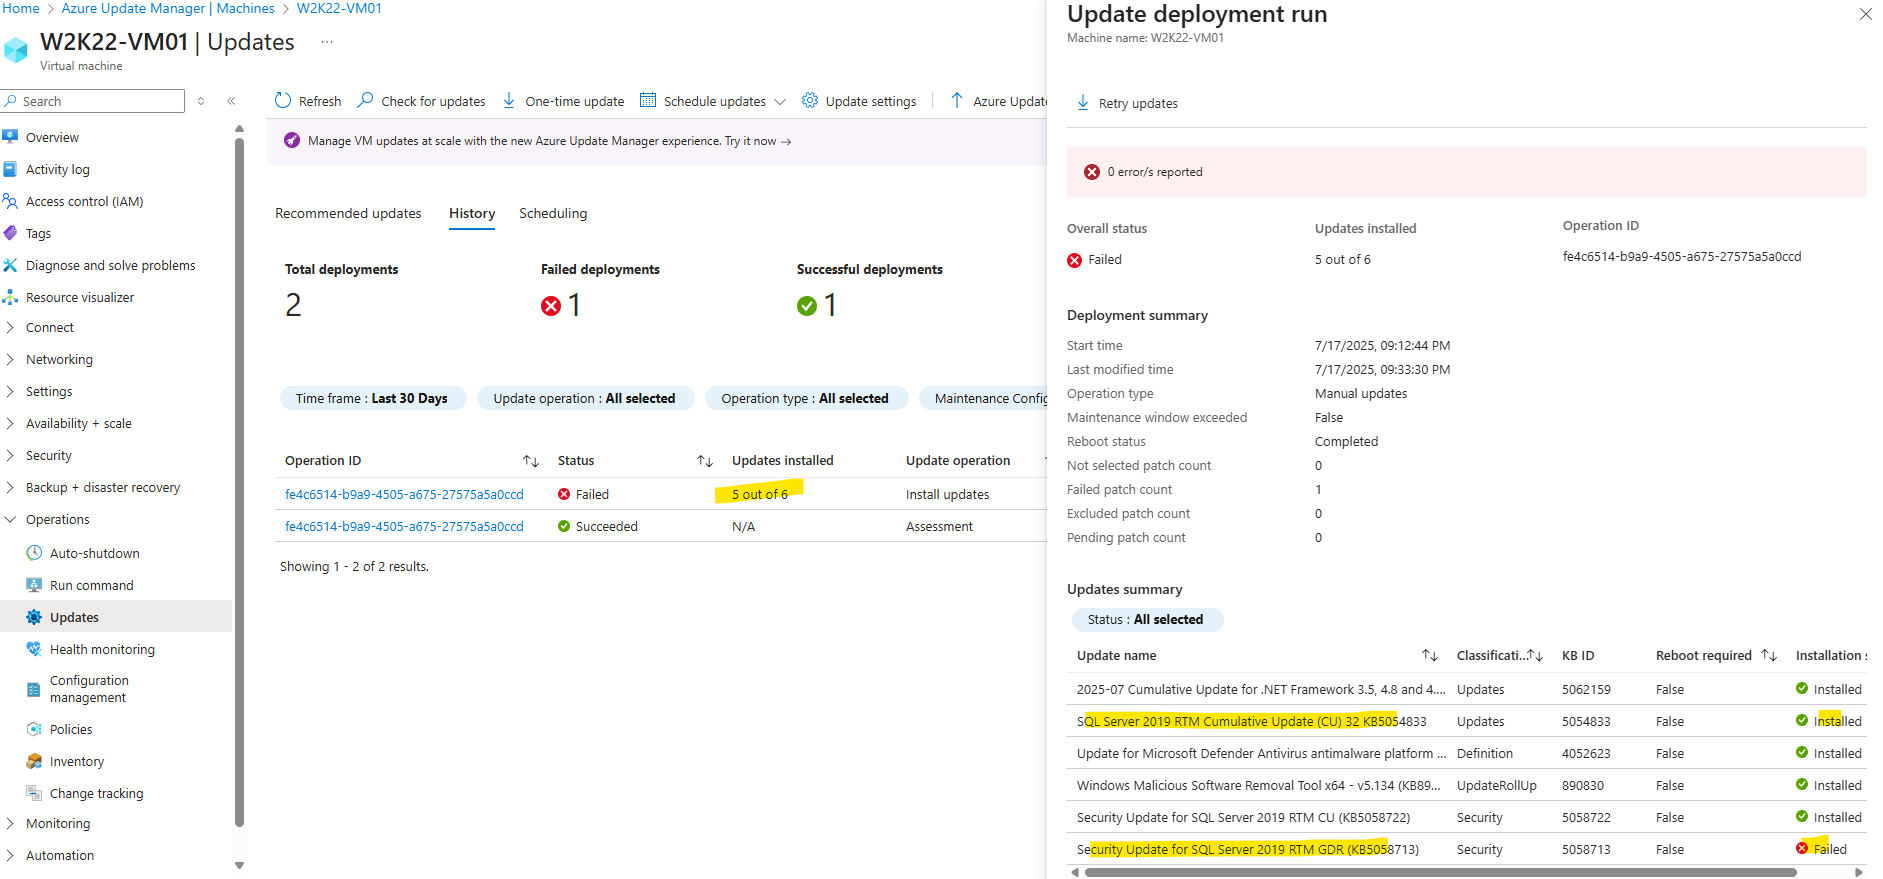
Task: Click the Check for updates magnifier icon
Action: pos(366,100)
